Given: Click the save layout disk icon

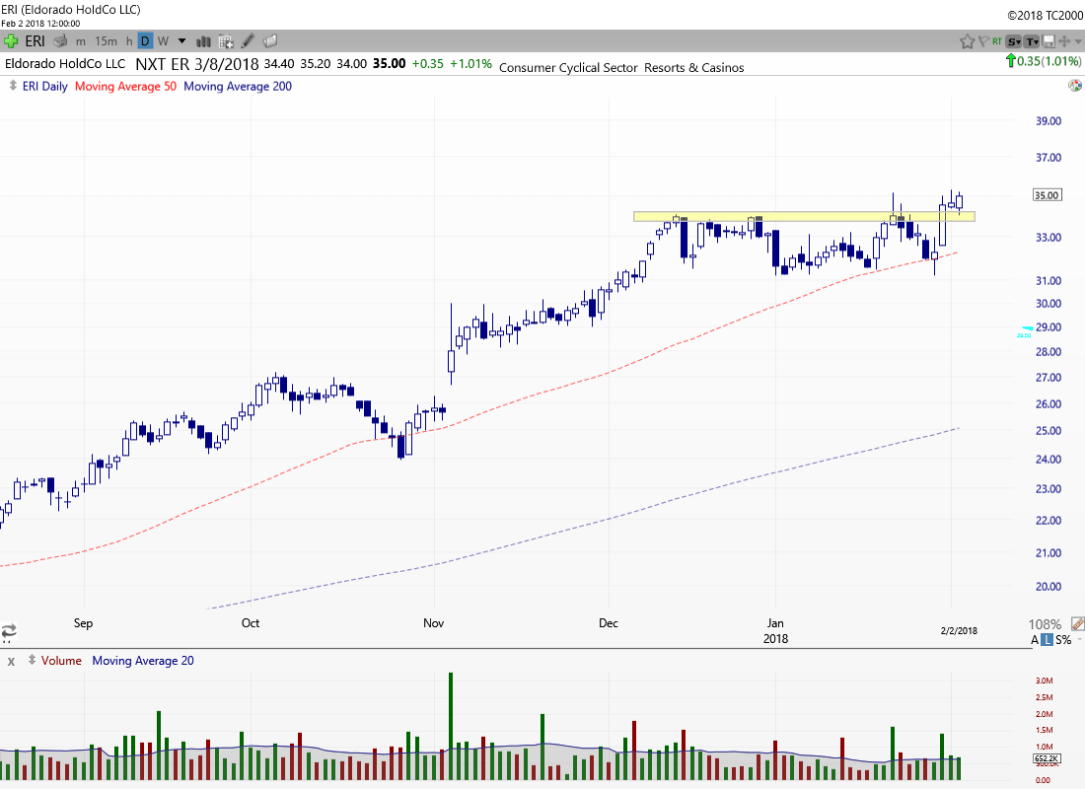Looking at the screenshot, I should pos(1048,41).
